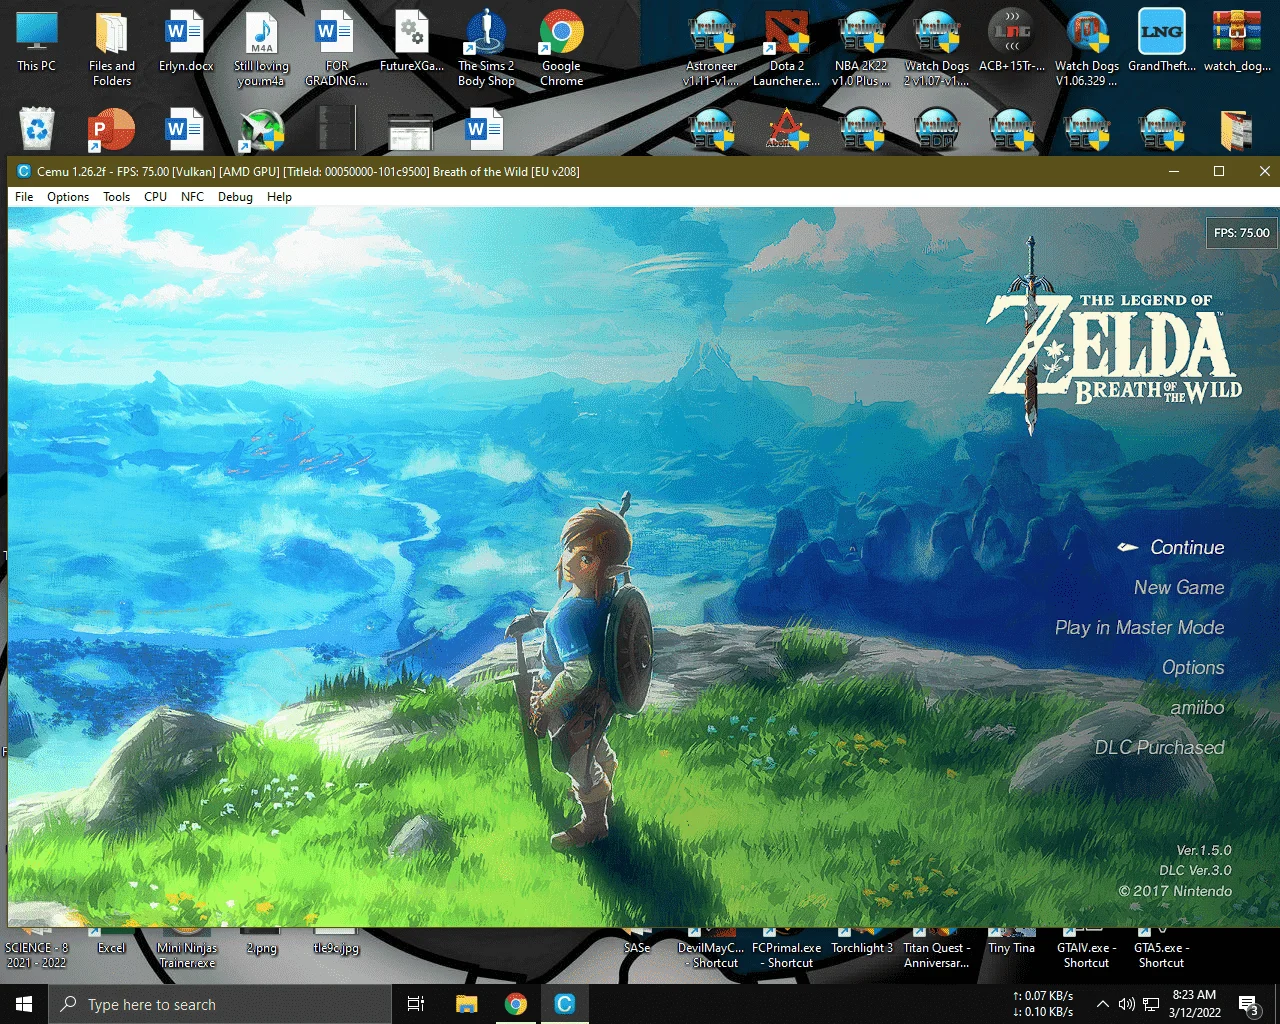Open the Windows Start menu
The height and width of the screenshot is (1024, 1280).
pyautogui.click(x=24, y=1004)
